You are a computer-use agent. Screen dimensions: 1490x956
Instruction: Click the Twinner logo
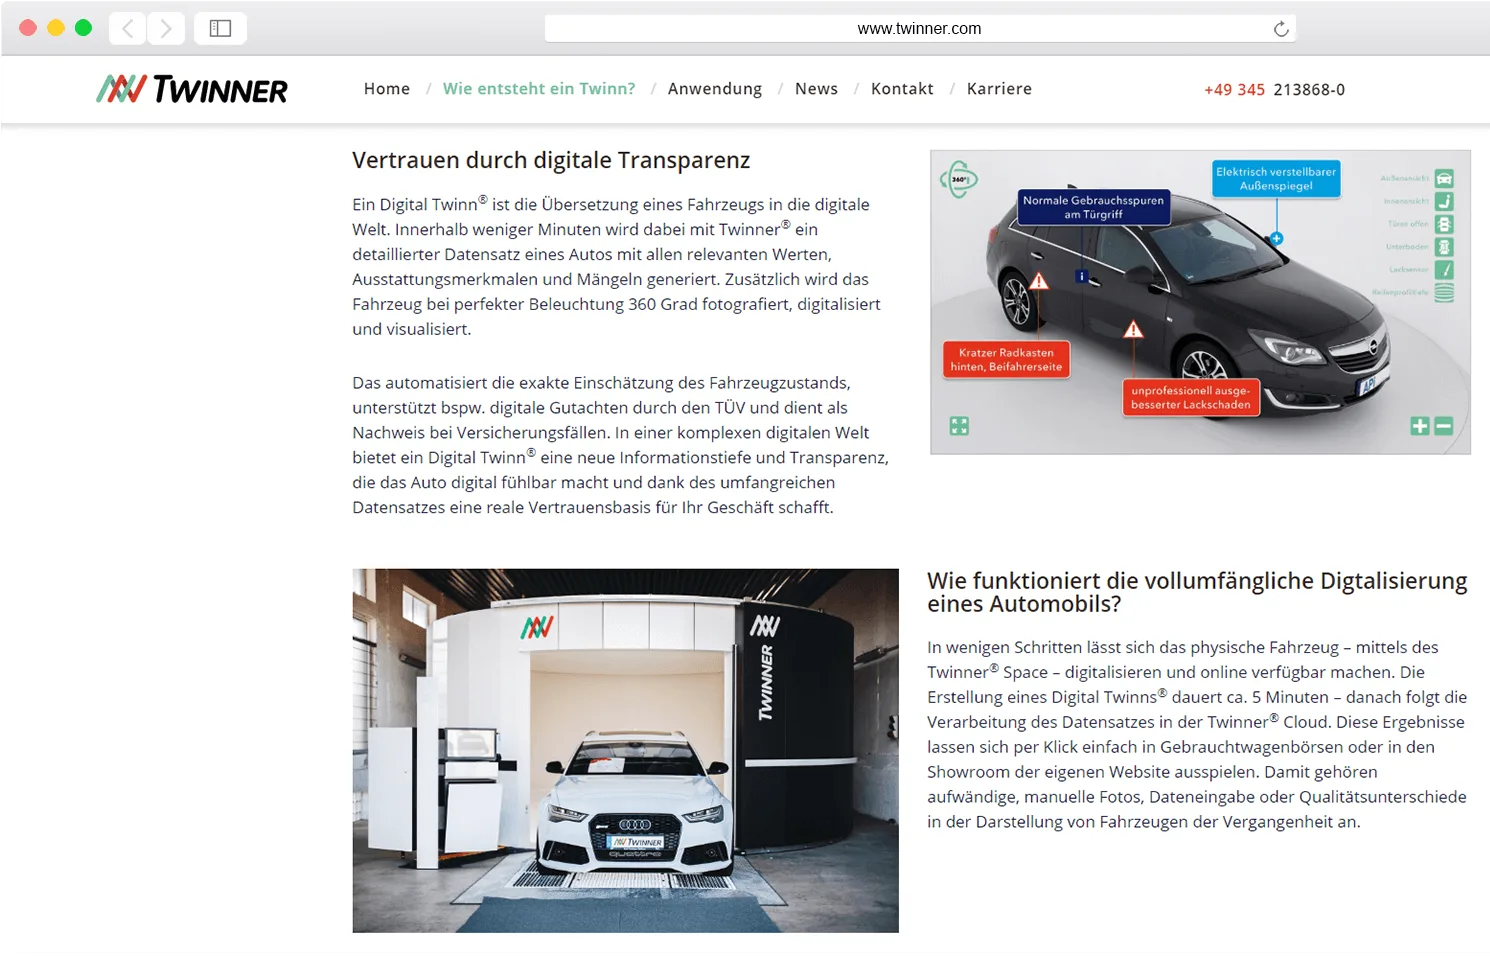pos(192,89)
